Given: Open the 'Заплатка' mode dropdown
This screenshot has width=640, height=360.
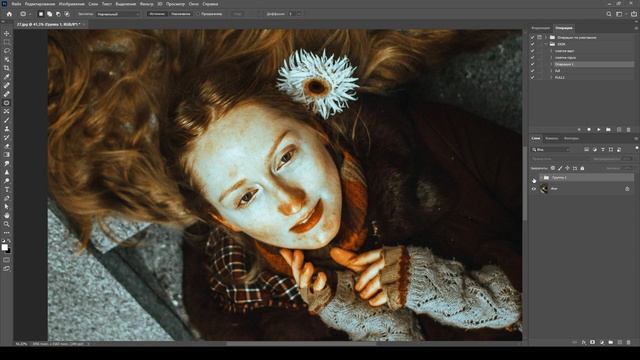Looking at the screenshot, I should pyautogui.click(x=118, y=14).
